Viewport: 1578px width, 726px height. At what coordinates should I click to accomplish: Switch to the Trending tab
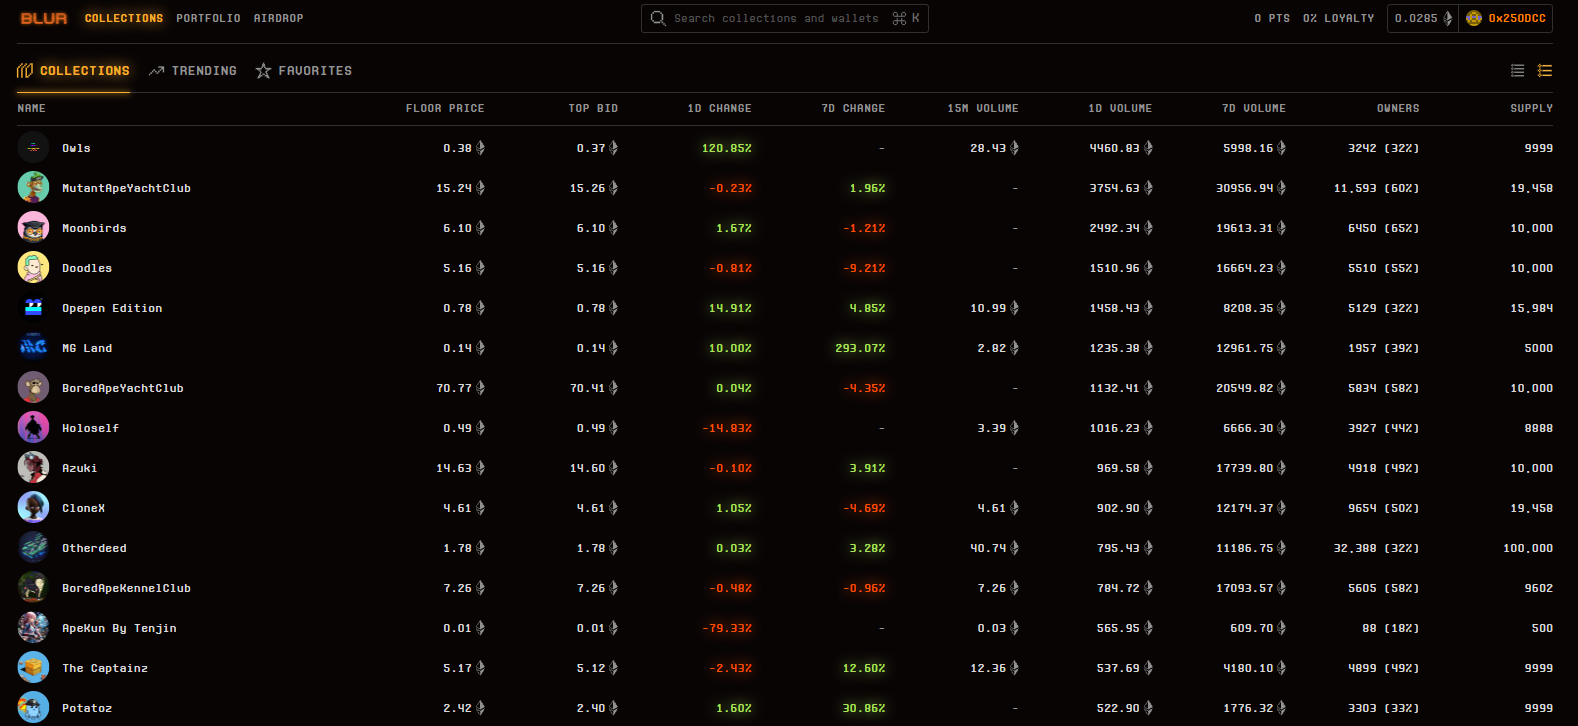[193, 71]
